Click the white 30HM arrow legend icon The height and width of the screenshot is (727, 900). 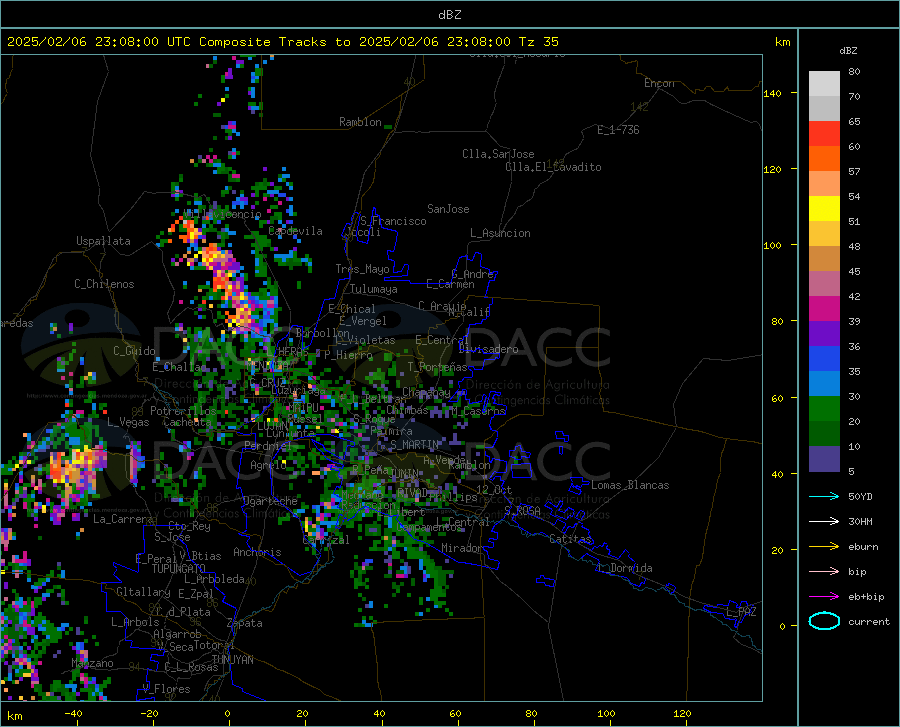[x=824, y=522]
